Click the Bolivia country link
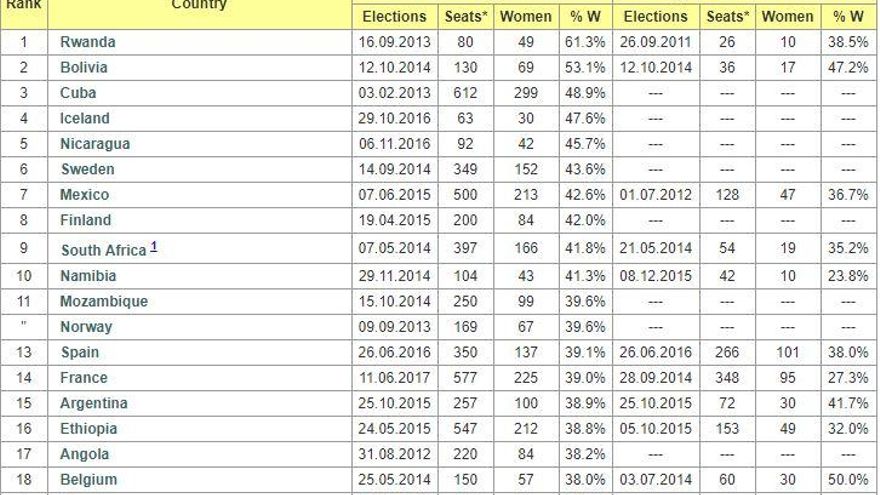The height and width of the screenshot is (495, 880). [84, 68]
